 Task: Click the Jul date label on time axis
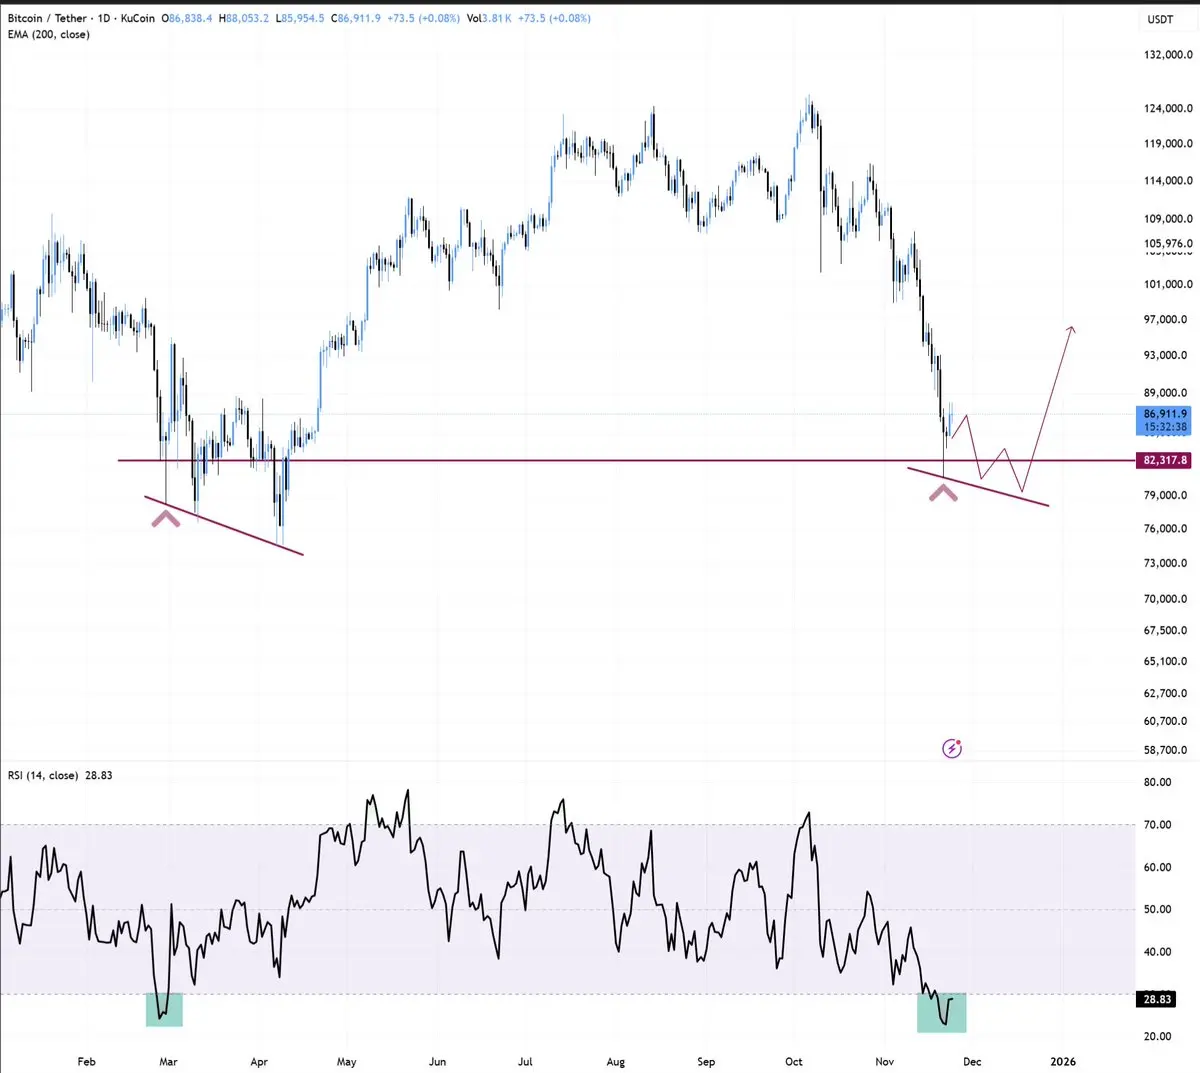point(525,1061)
